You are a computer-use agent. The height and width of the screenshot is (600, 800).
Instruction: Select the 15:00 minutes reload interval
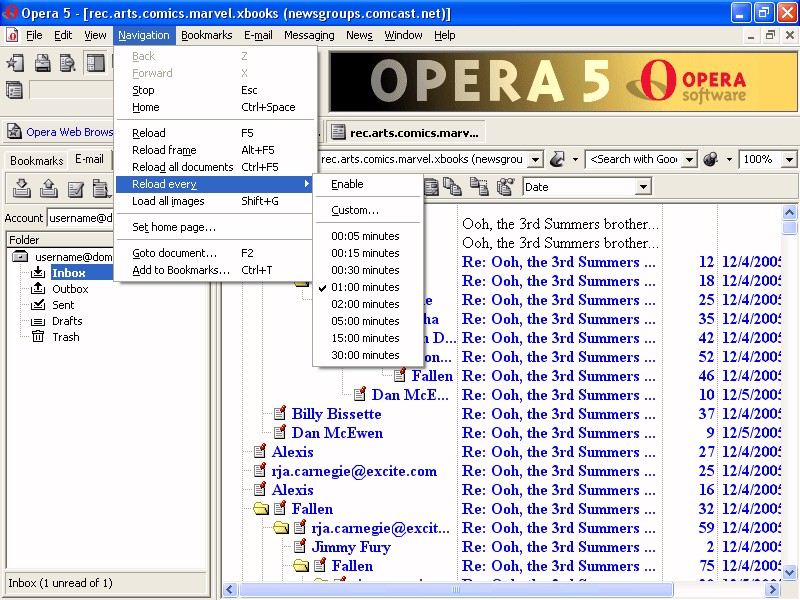click(365, 338)
